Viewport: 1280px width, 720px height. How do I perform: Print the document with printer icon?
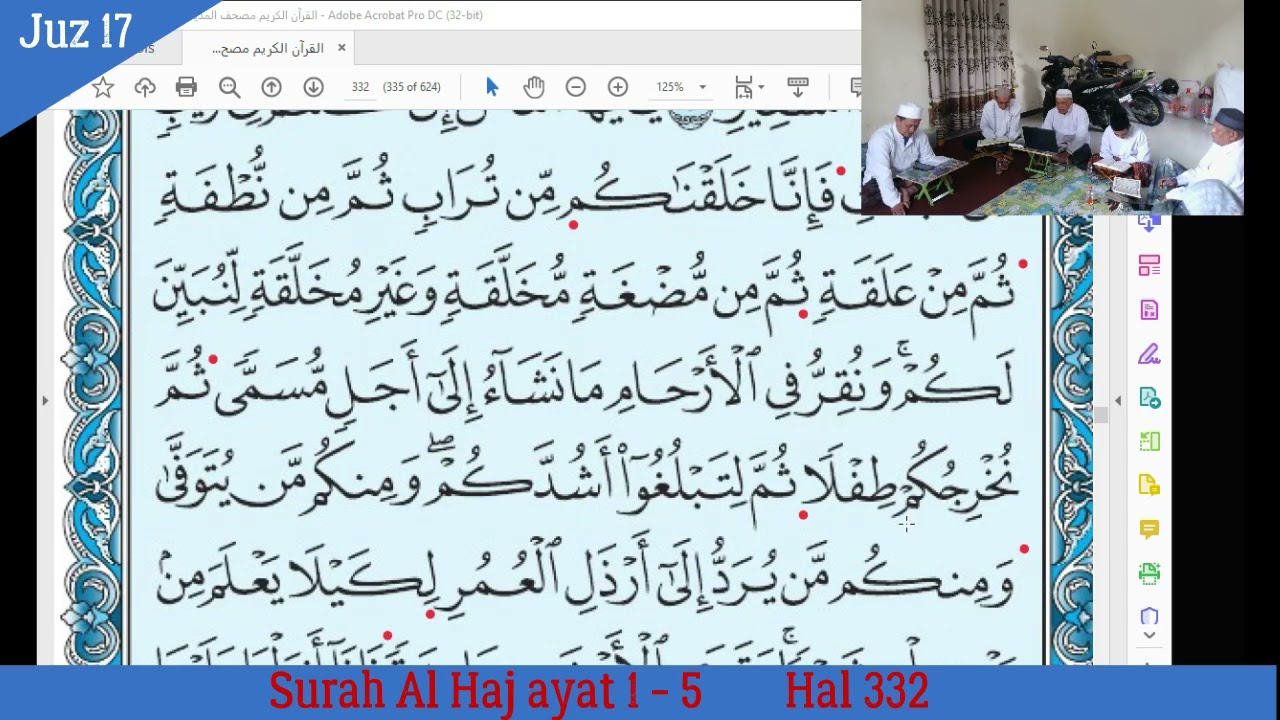[186, 88]
